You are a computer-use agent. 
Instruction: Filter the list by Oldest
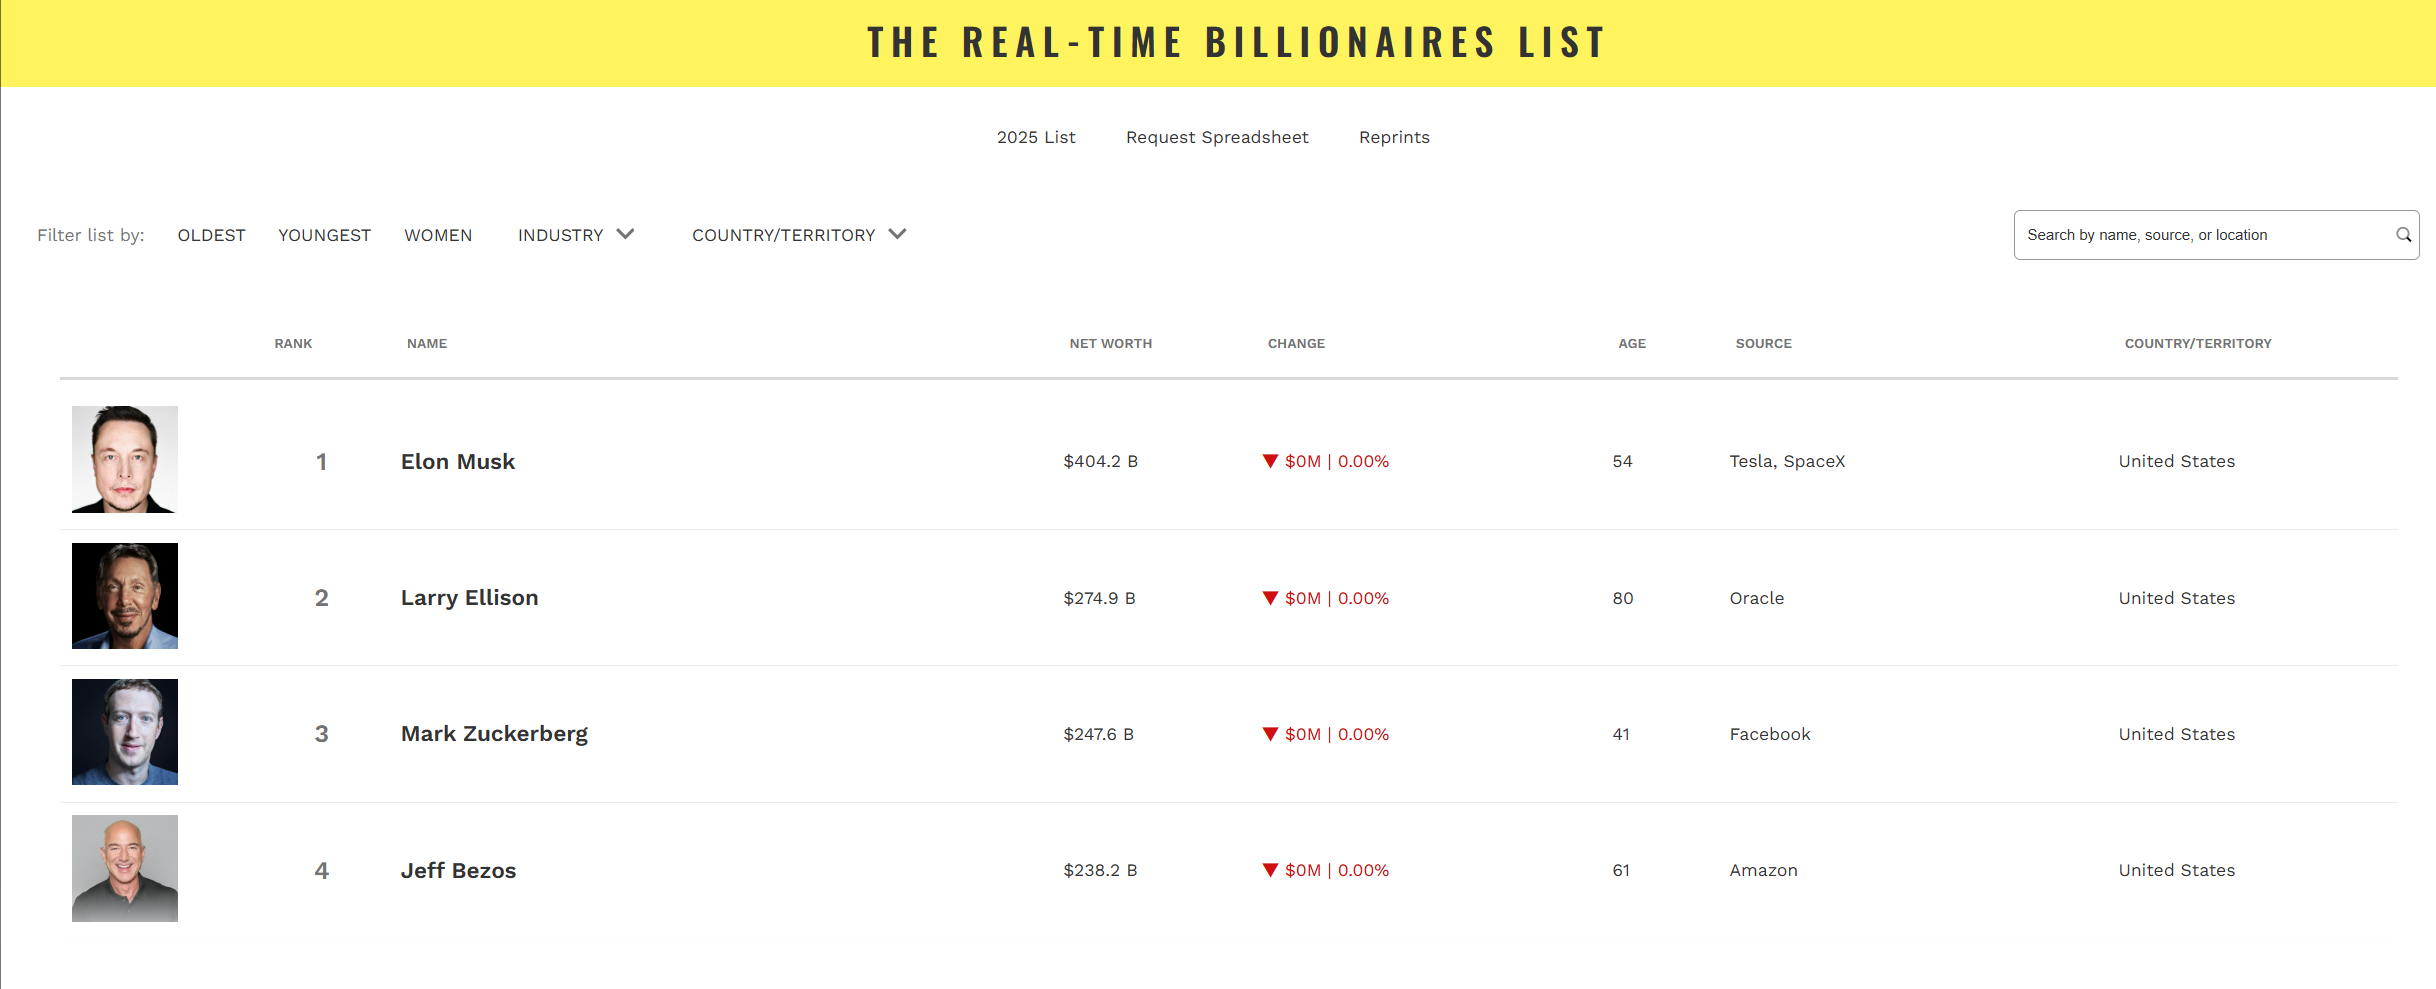tap(211, 235)
